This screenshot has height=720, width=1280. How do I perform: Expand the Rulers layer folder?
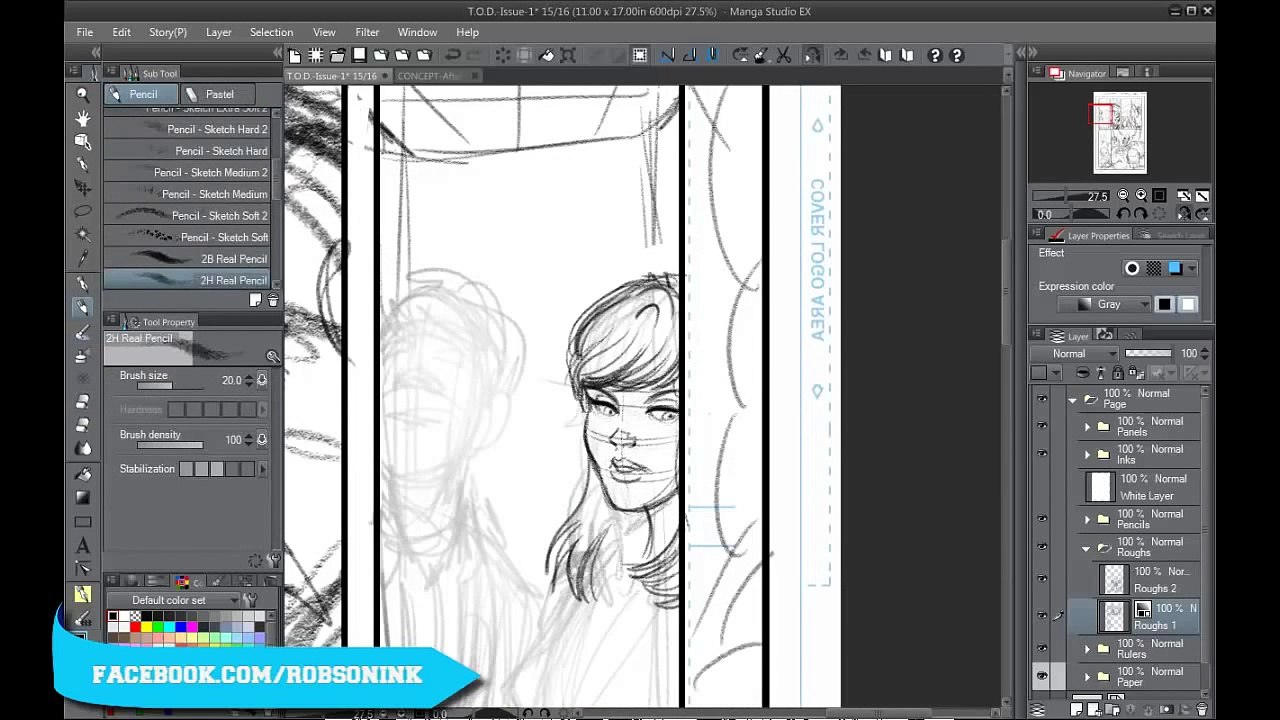[1087, 649]
